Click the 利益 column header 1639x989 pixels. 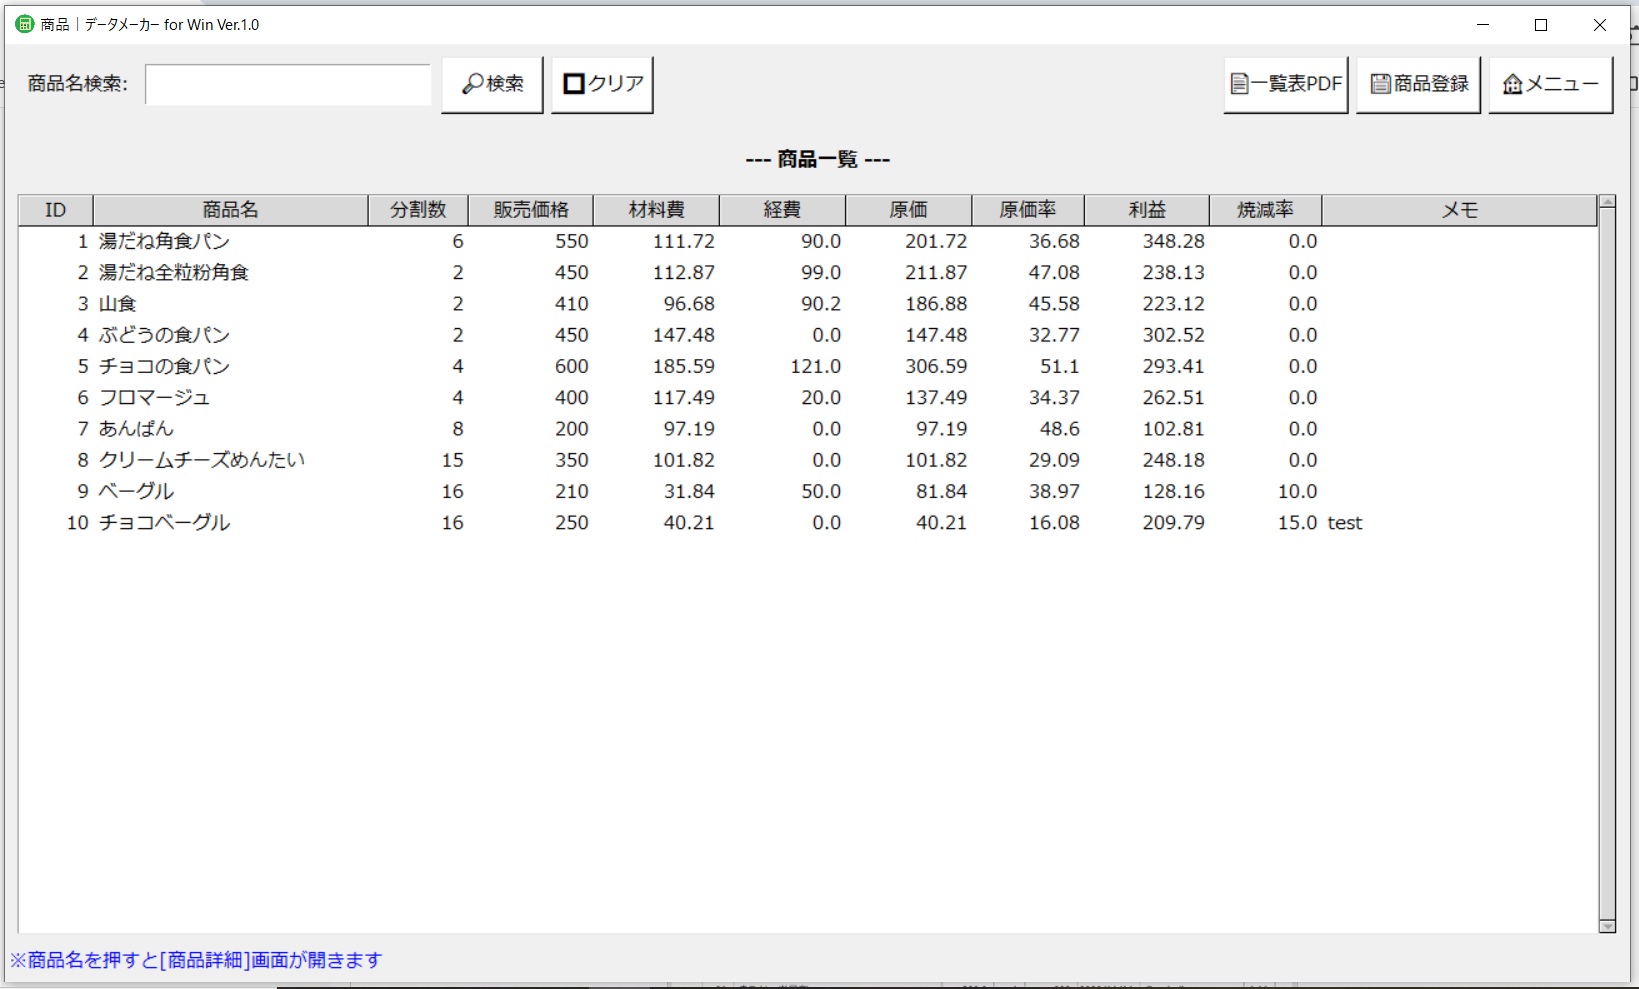click(x=1147, y=210)
